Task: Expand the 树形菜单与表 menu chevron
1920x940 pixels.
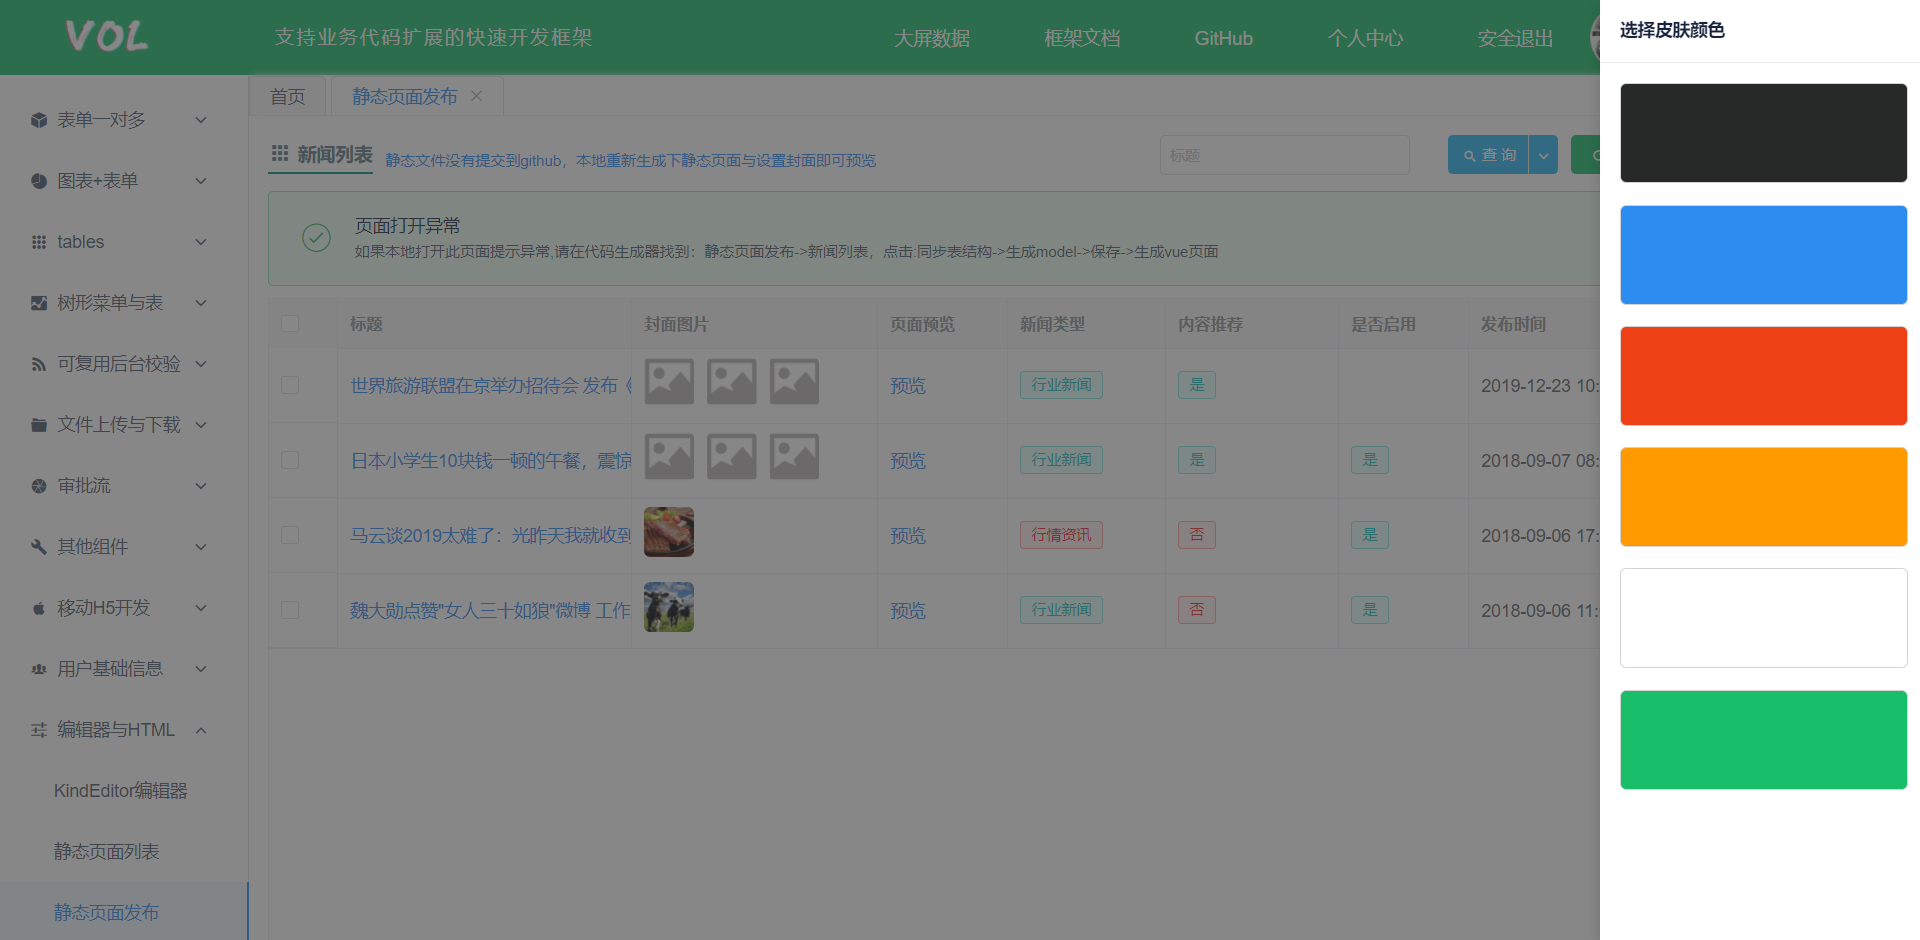Action: 201,303
